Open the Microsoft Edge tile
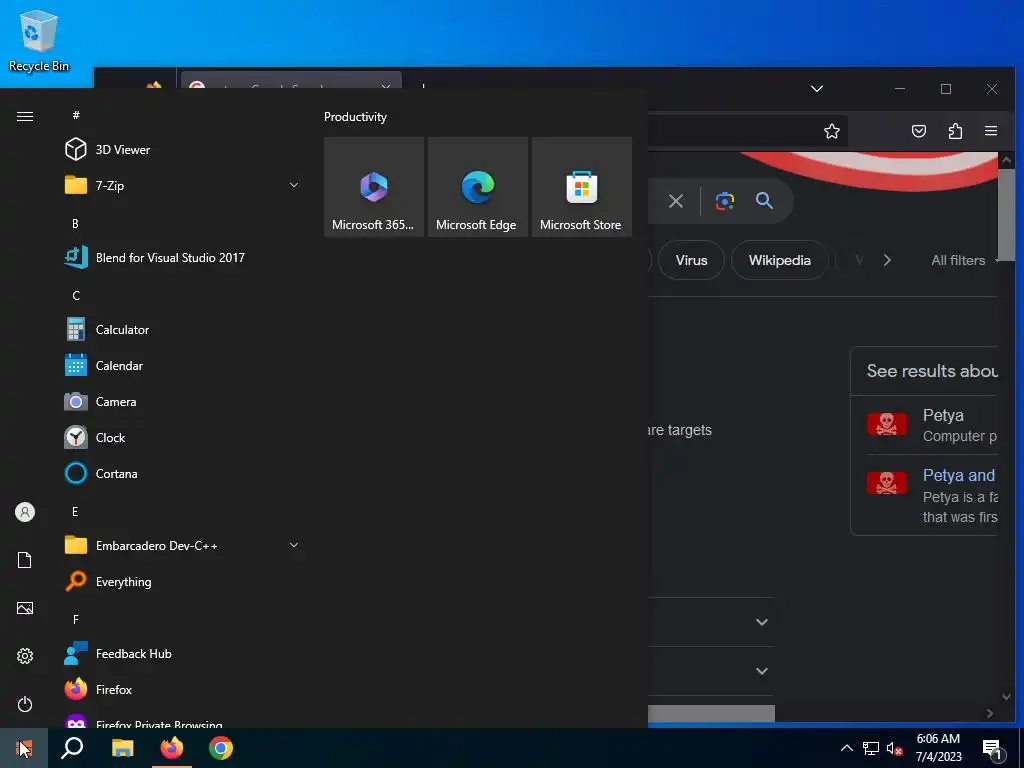The height and width of the screenshot is (768, 1024). coord(477,187)
